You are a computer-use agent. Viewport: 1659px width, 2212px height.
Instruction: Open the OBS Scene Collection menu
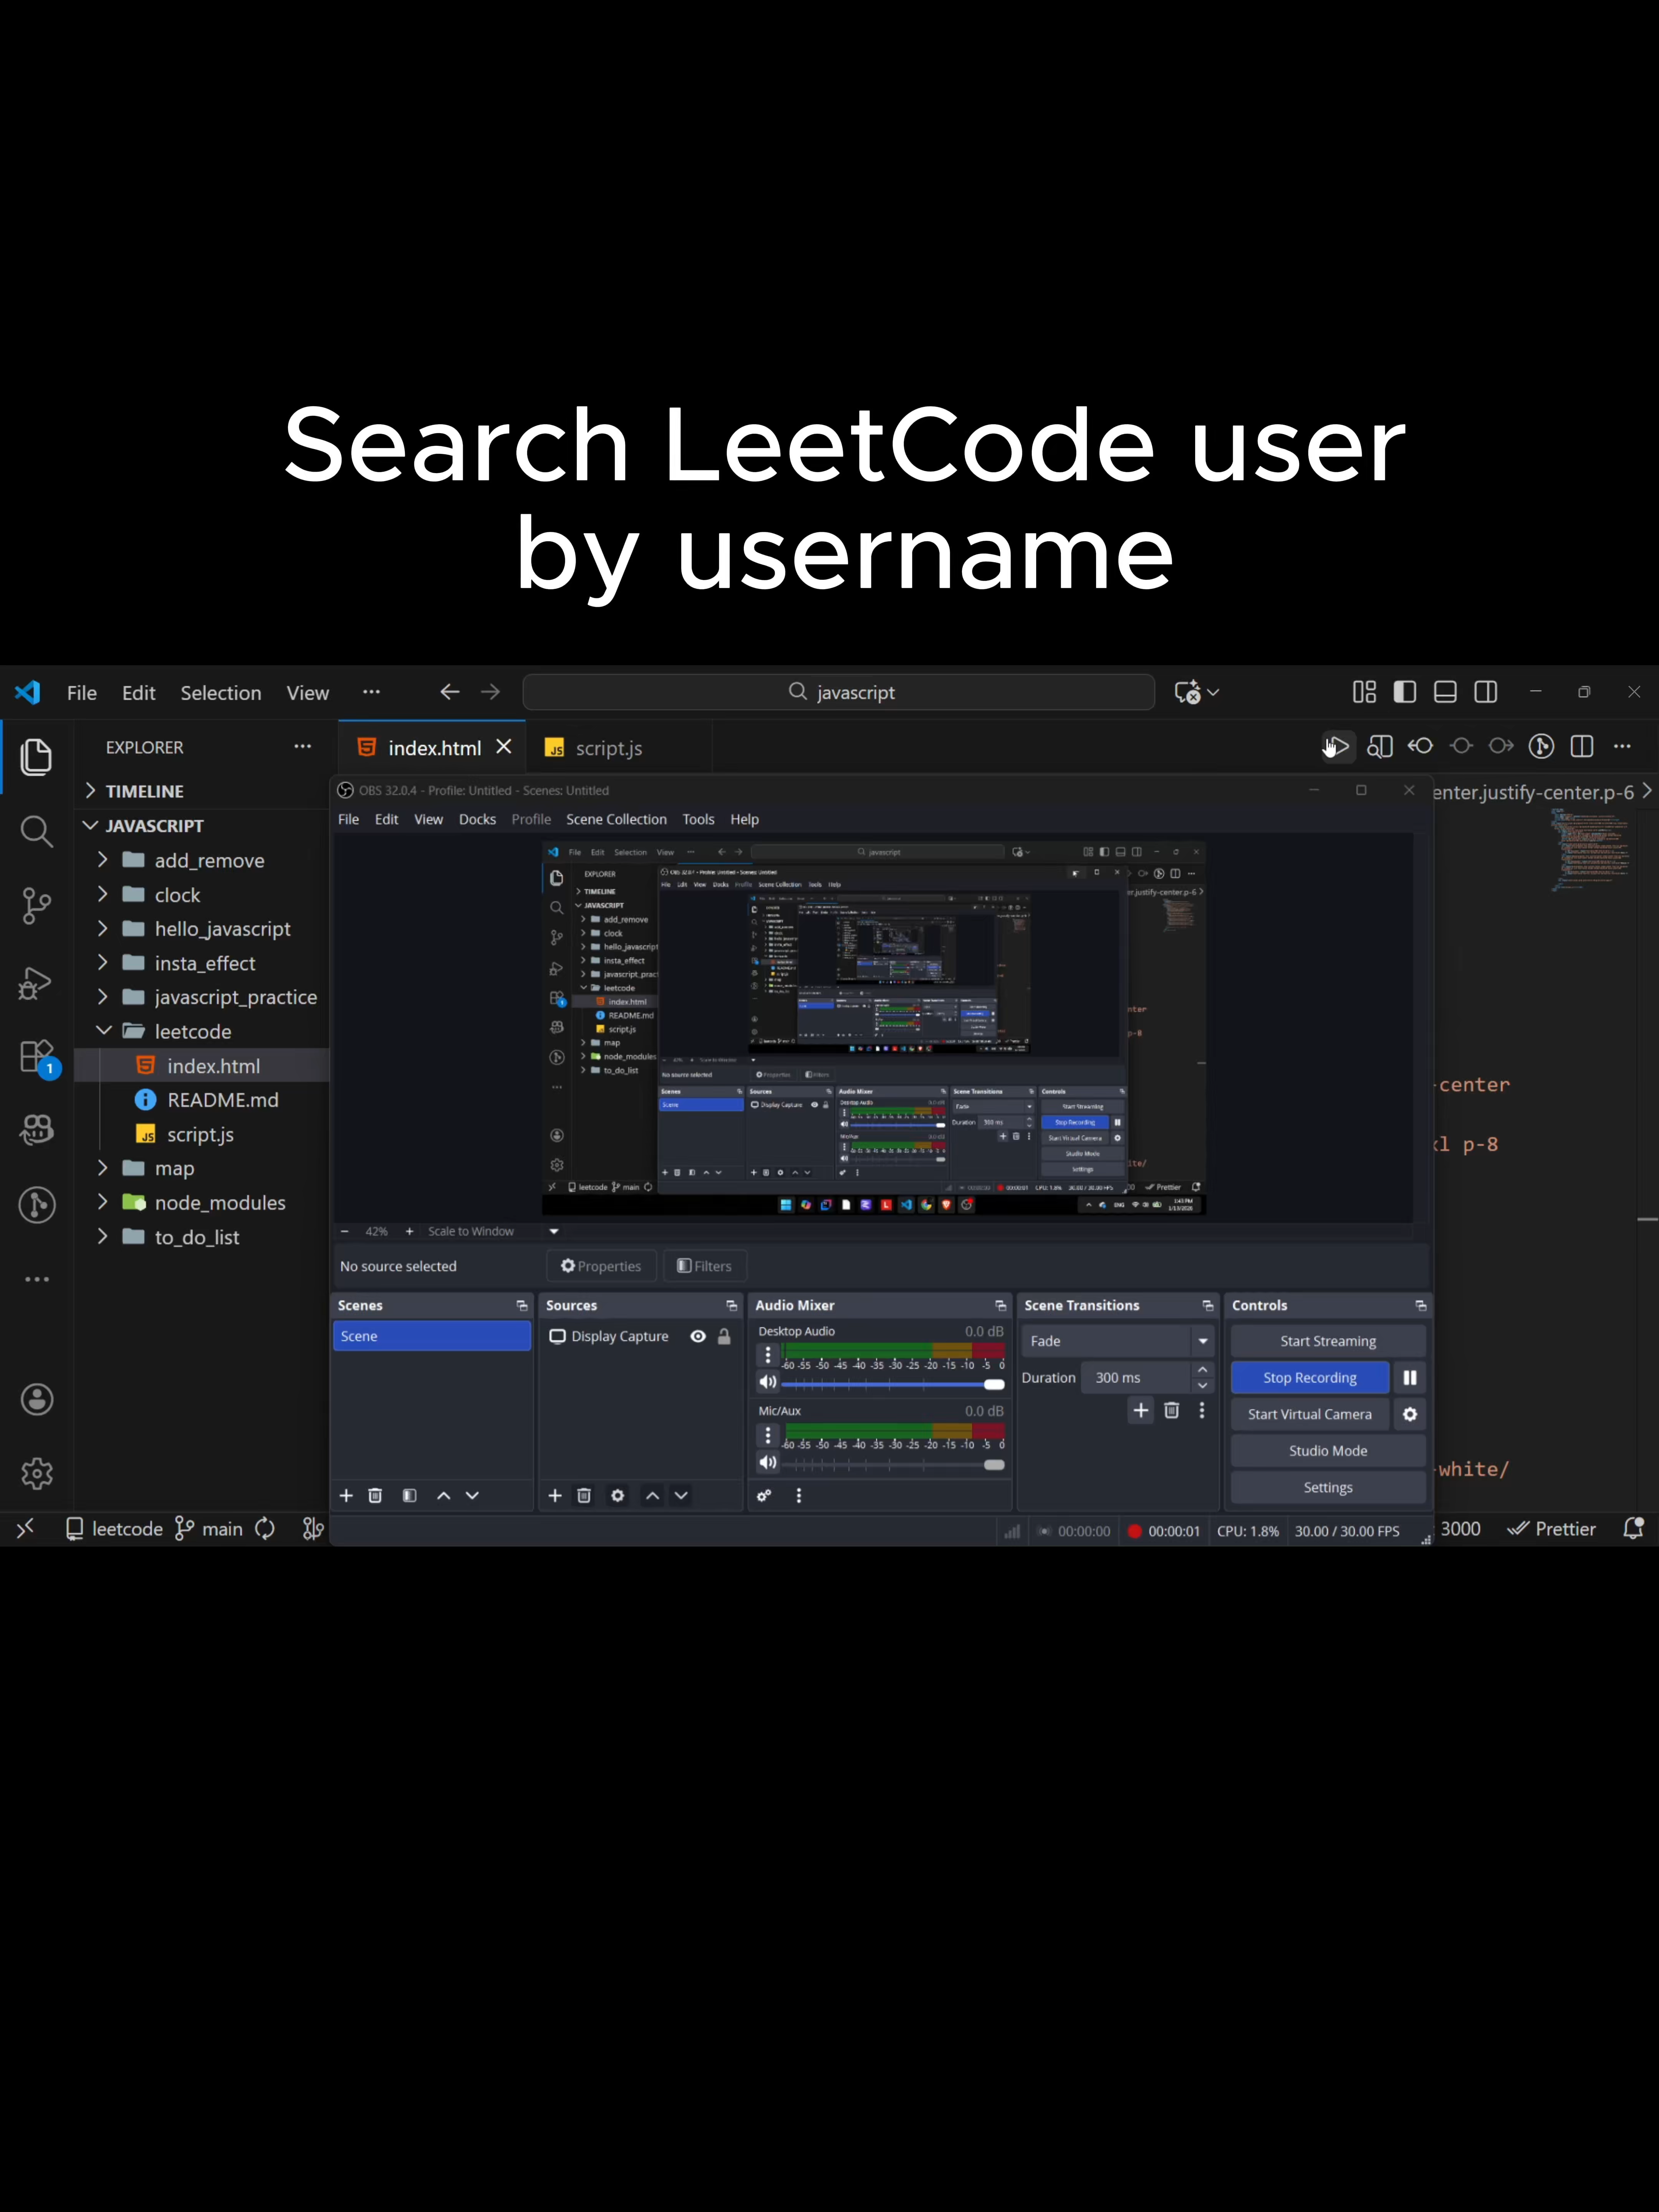point(616,819)
